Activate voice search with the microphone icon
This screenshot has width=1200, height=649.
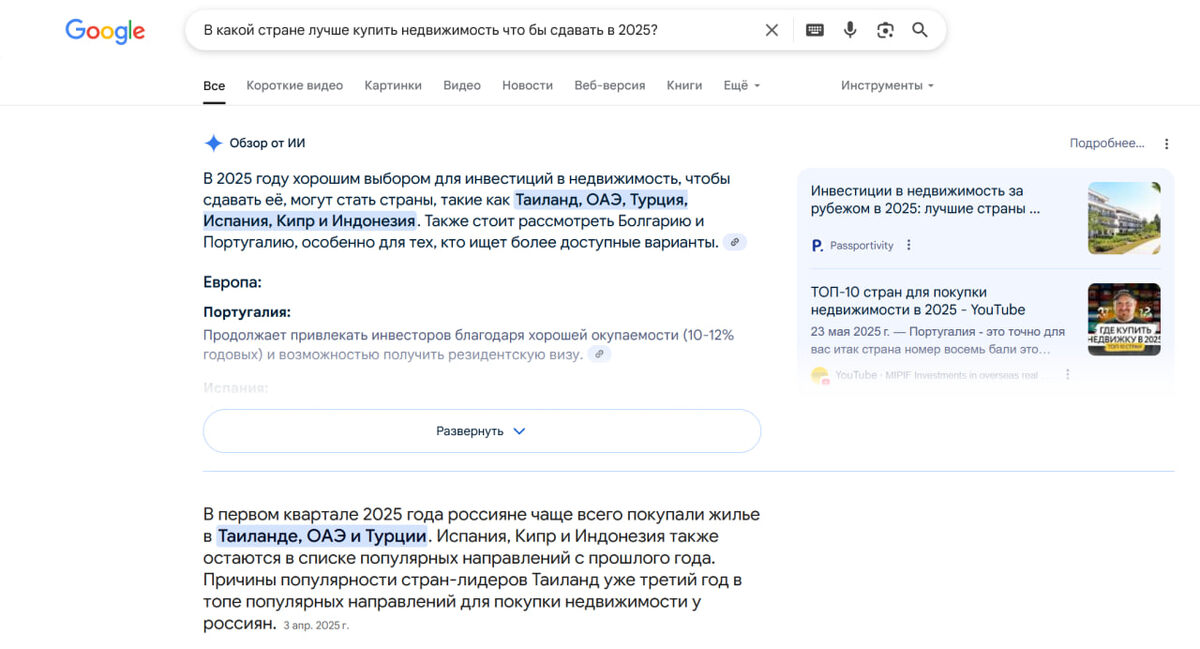[x=850, y=30]
